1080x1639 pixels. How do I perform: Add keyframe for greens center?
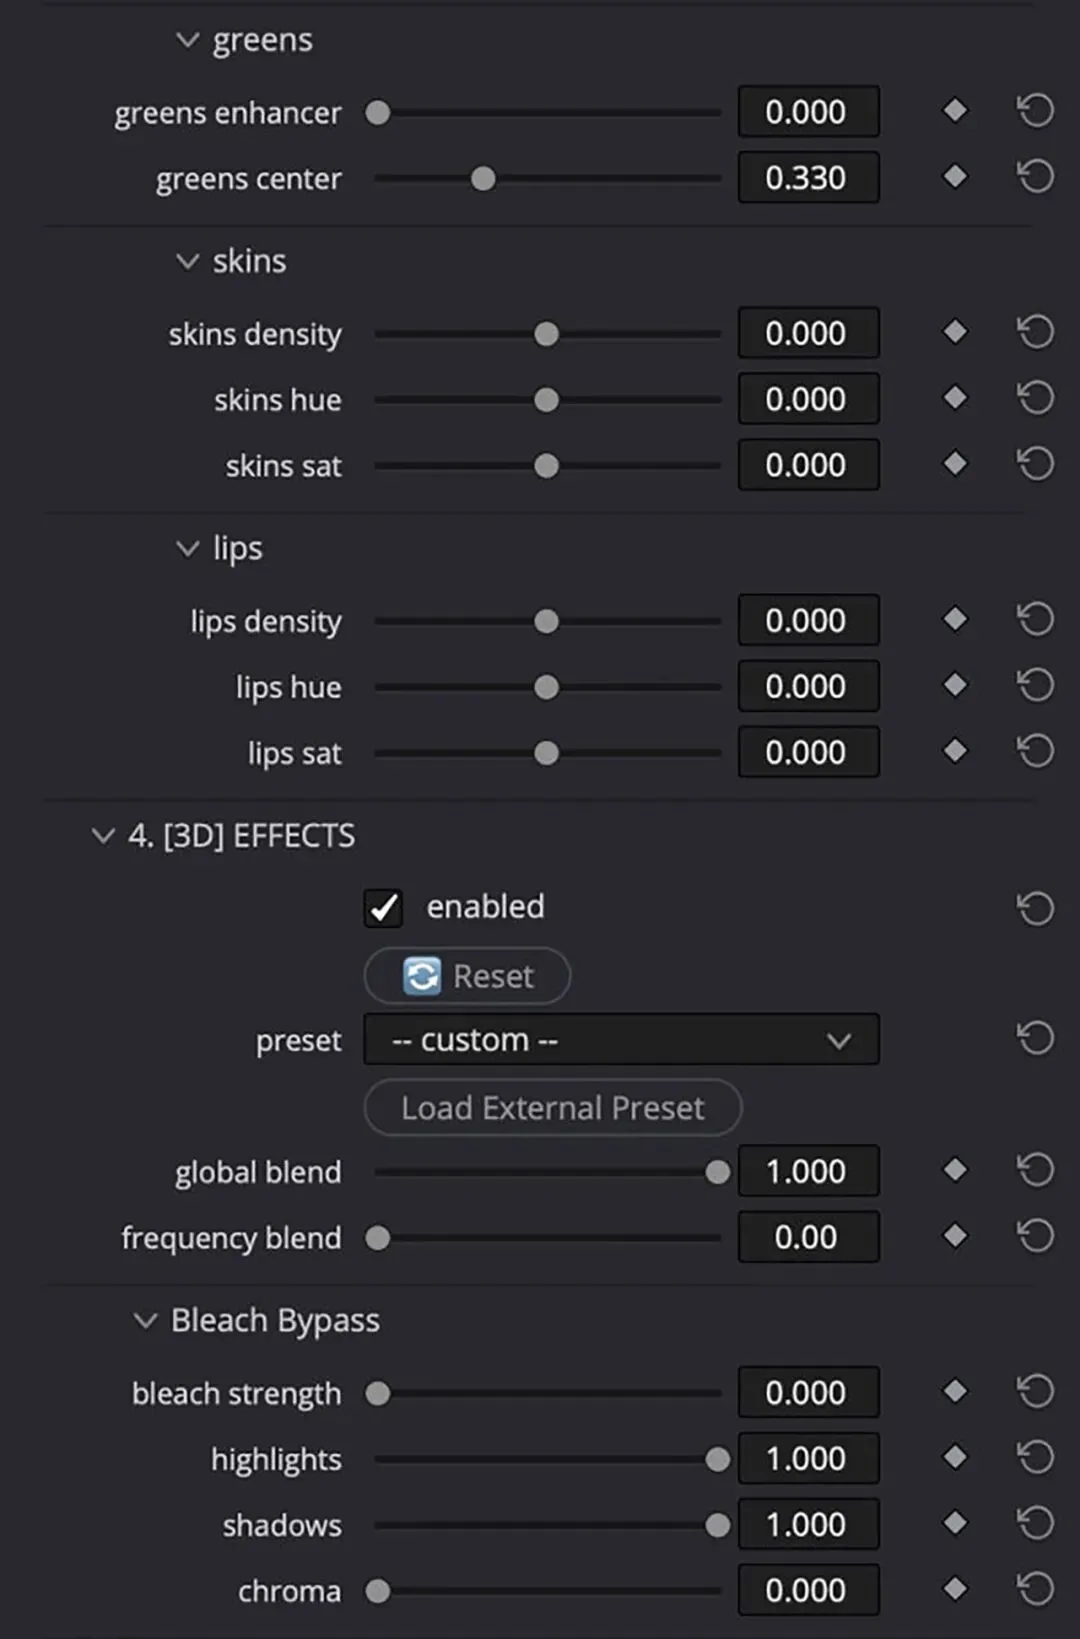(x=955, y=177)
